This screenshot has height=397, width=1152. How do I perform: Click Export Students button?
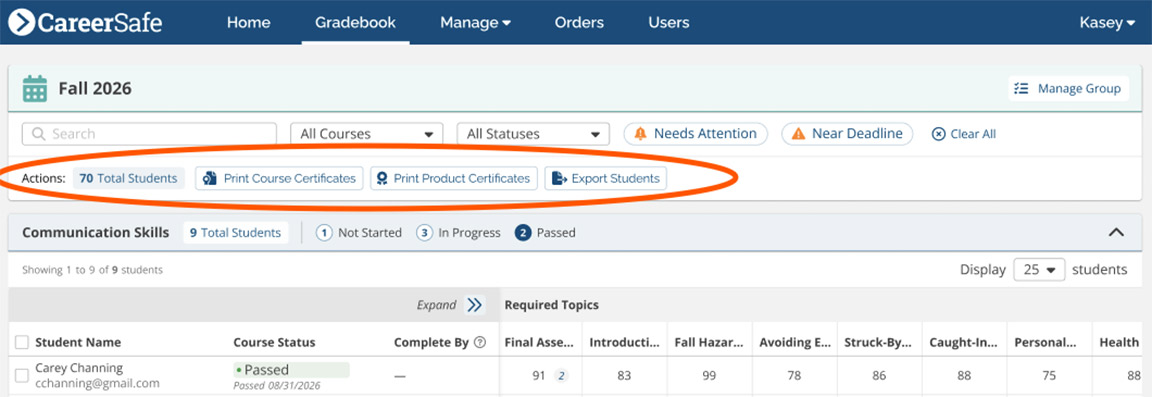[605, 178]
